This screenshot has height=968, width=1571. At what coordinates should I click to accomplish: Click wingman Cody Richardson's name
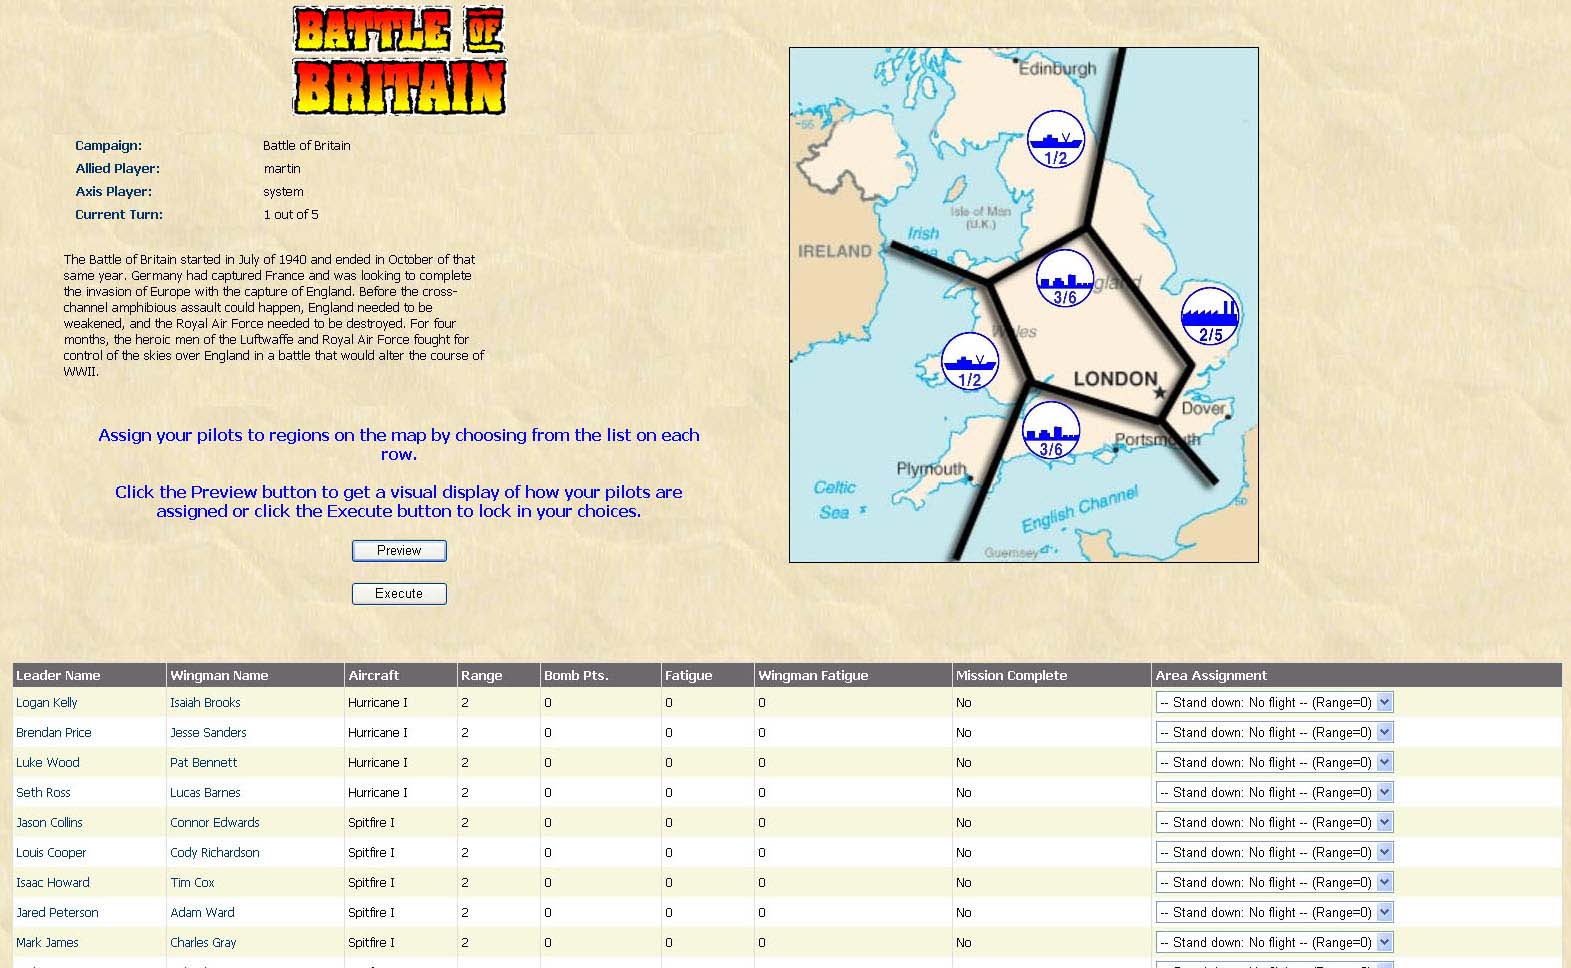[214, 853]
